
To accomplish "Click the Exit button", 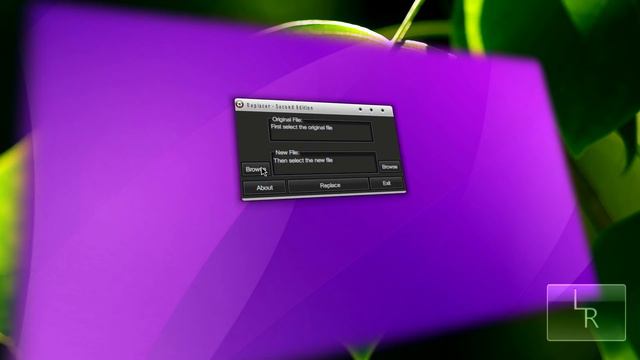I will (x=387, y=183).
